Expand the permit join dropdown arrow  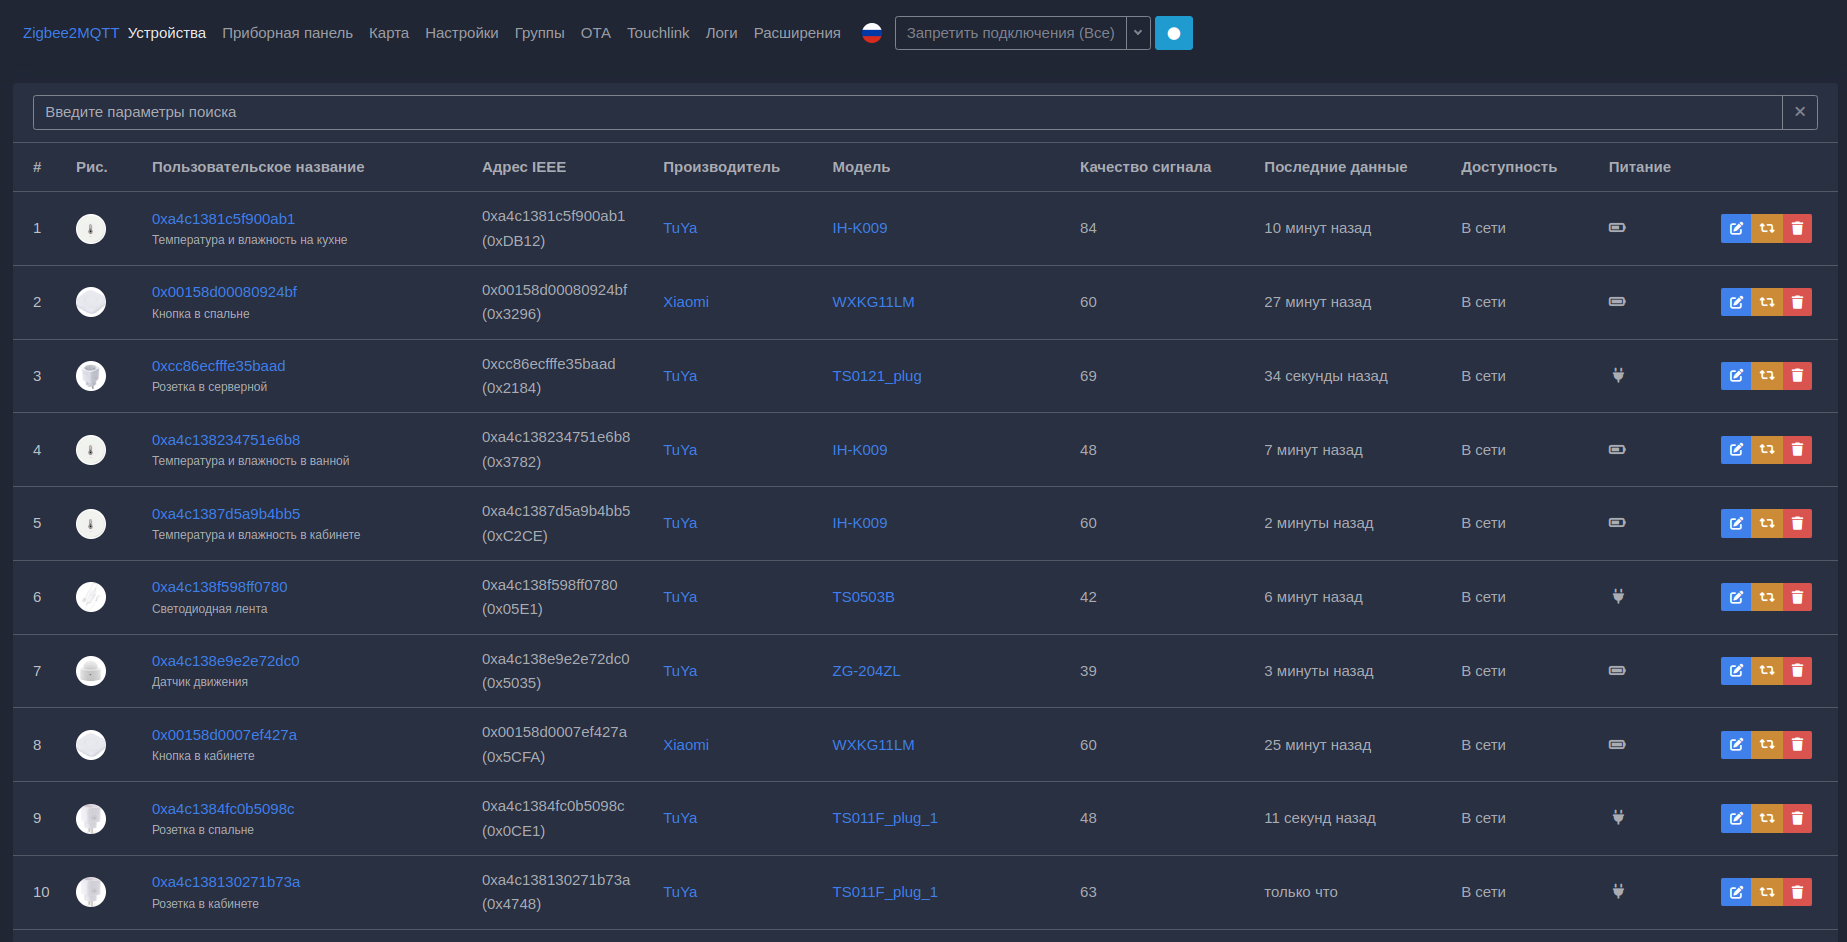click(1138, 33)
